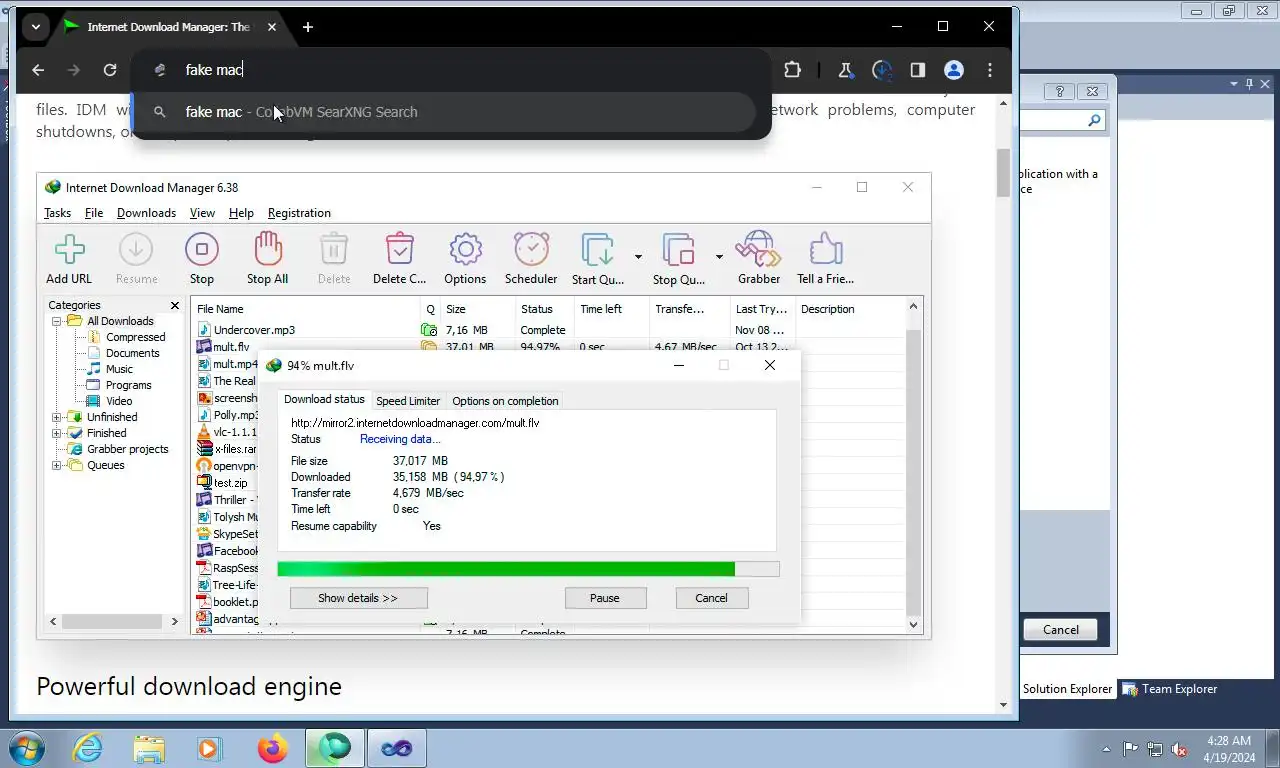Screen dimensions: 1280x768
Task: Click the address bar with 'fake mac'
Action: (x=450, y=70)
